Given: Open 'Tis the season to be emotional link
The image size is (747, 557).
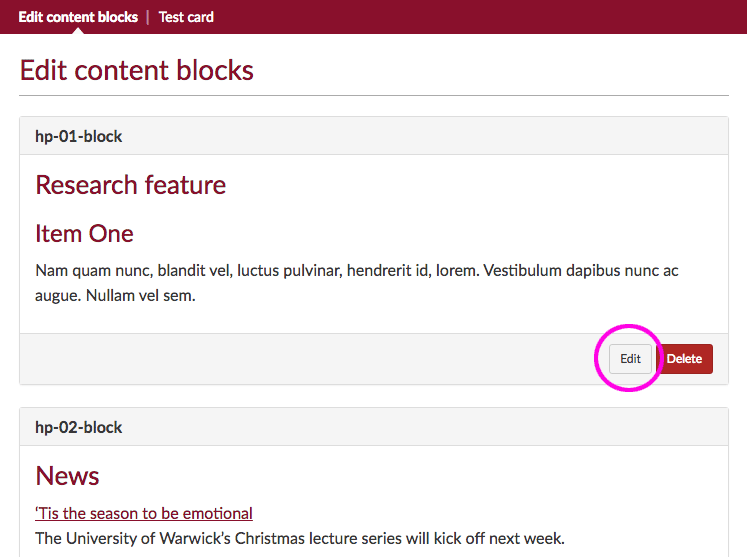Looking at the screenshot, I should [x=144, y=513].
